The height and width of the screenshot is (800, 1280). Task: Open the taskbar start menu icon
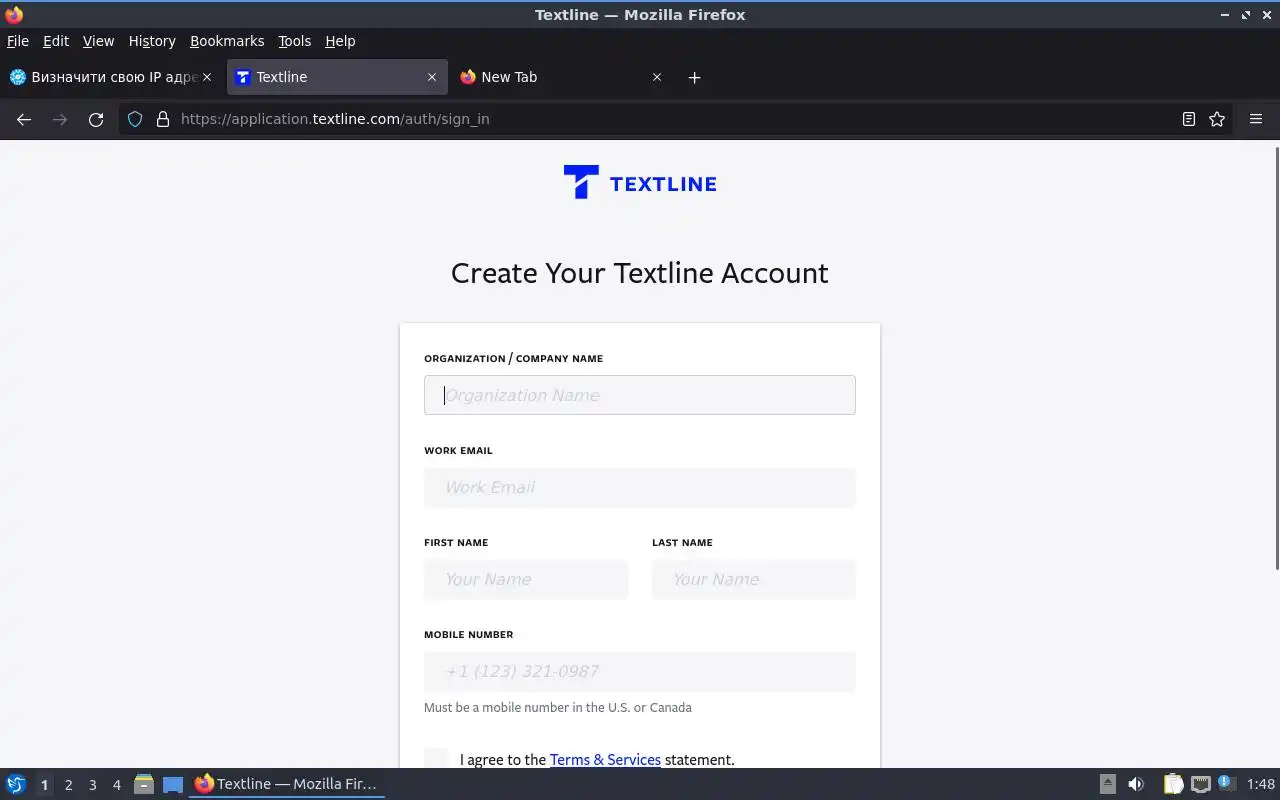[x=16, y=784]
